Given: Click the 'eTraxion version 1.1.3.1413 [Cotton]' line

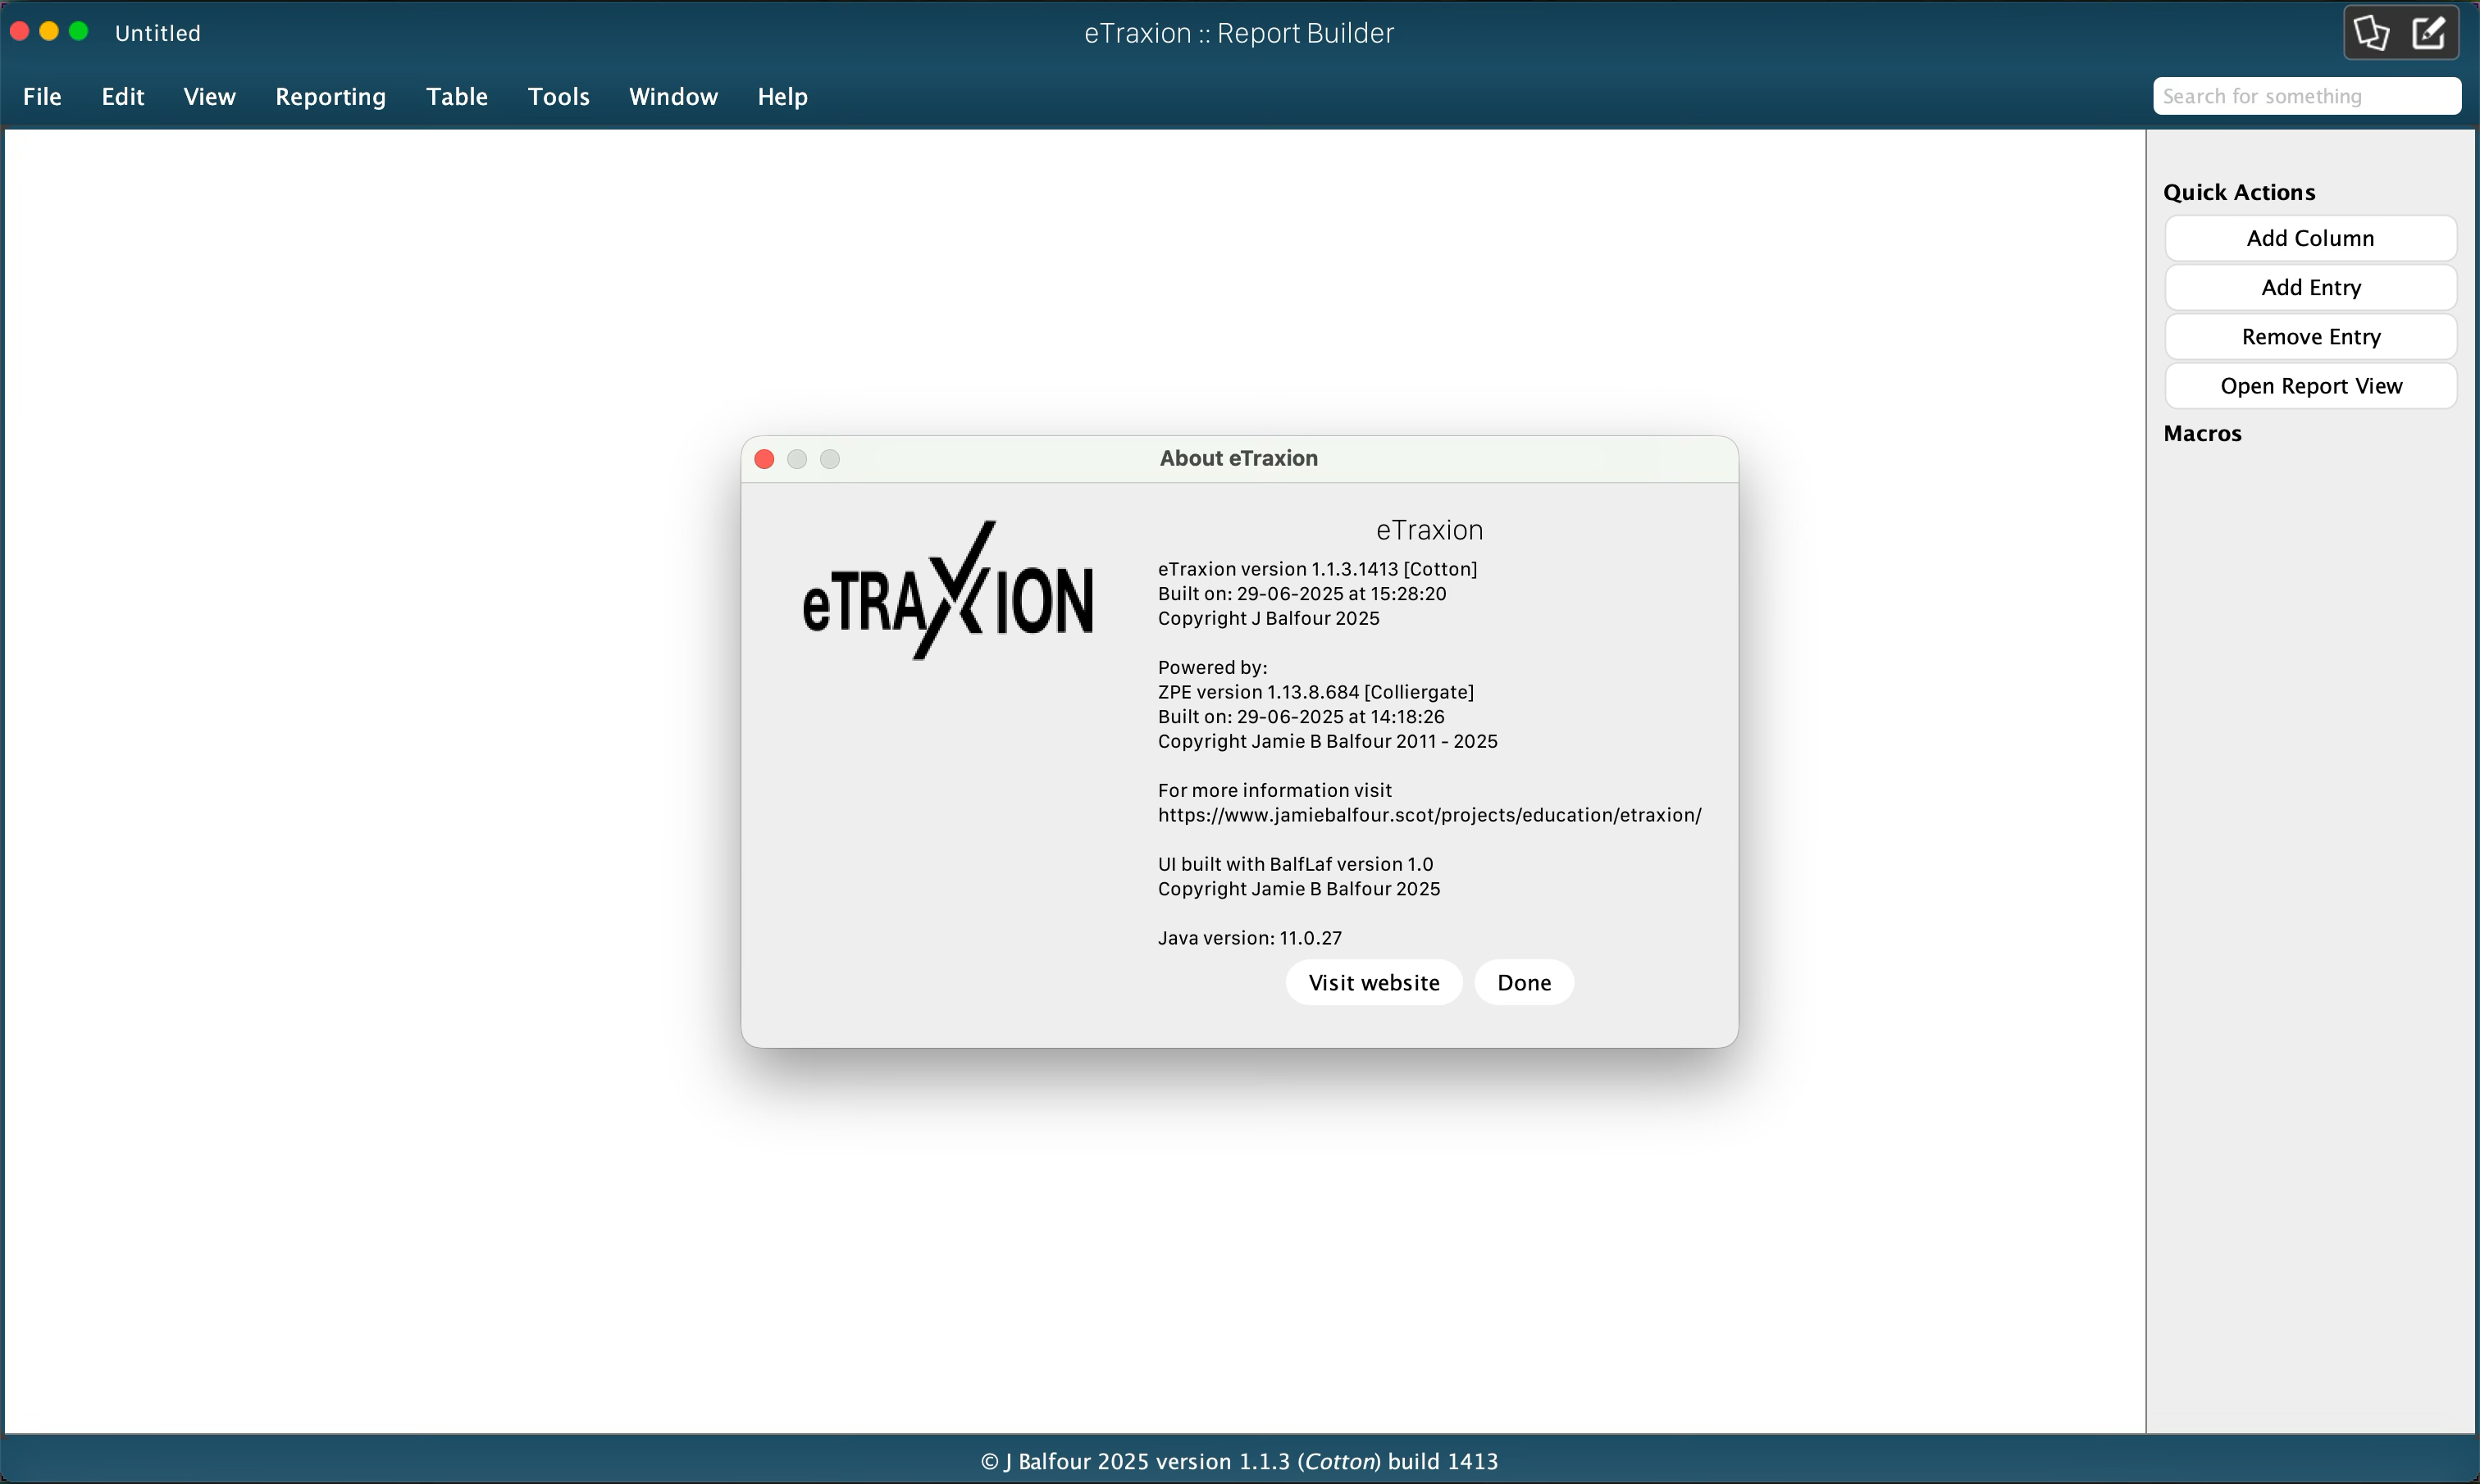Looking at the screenshot, I should (x=1318, y=569).
